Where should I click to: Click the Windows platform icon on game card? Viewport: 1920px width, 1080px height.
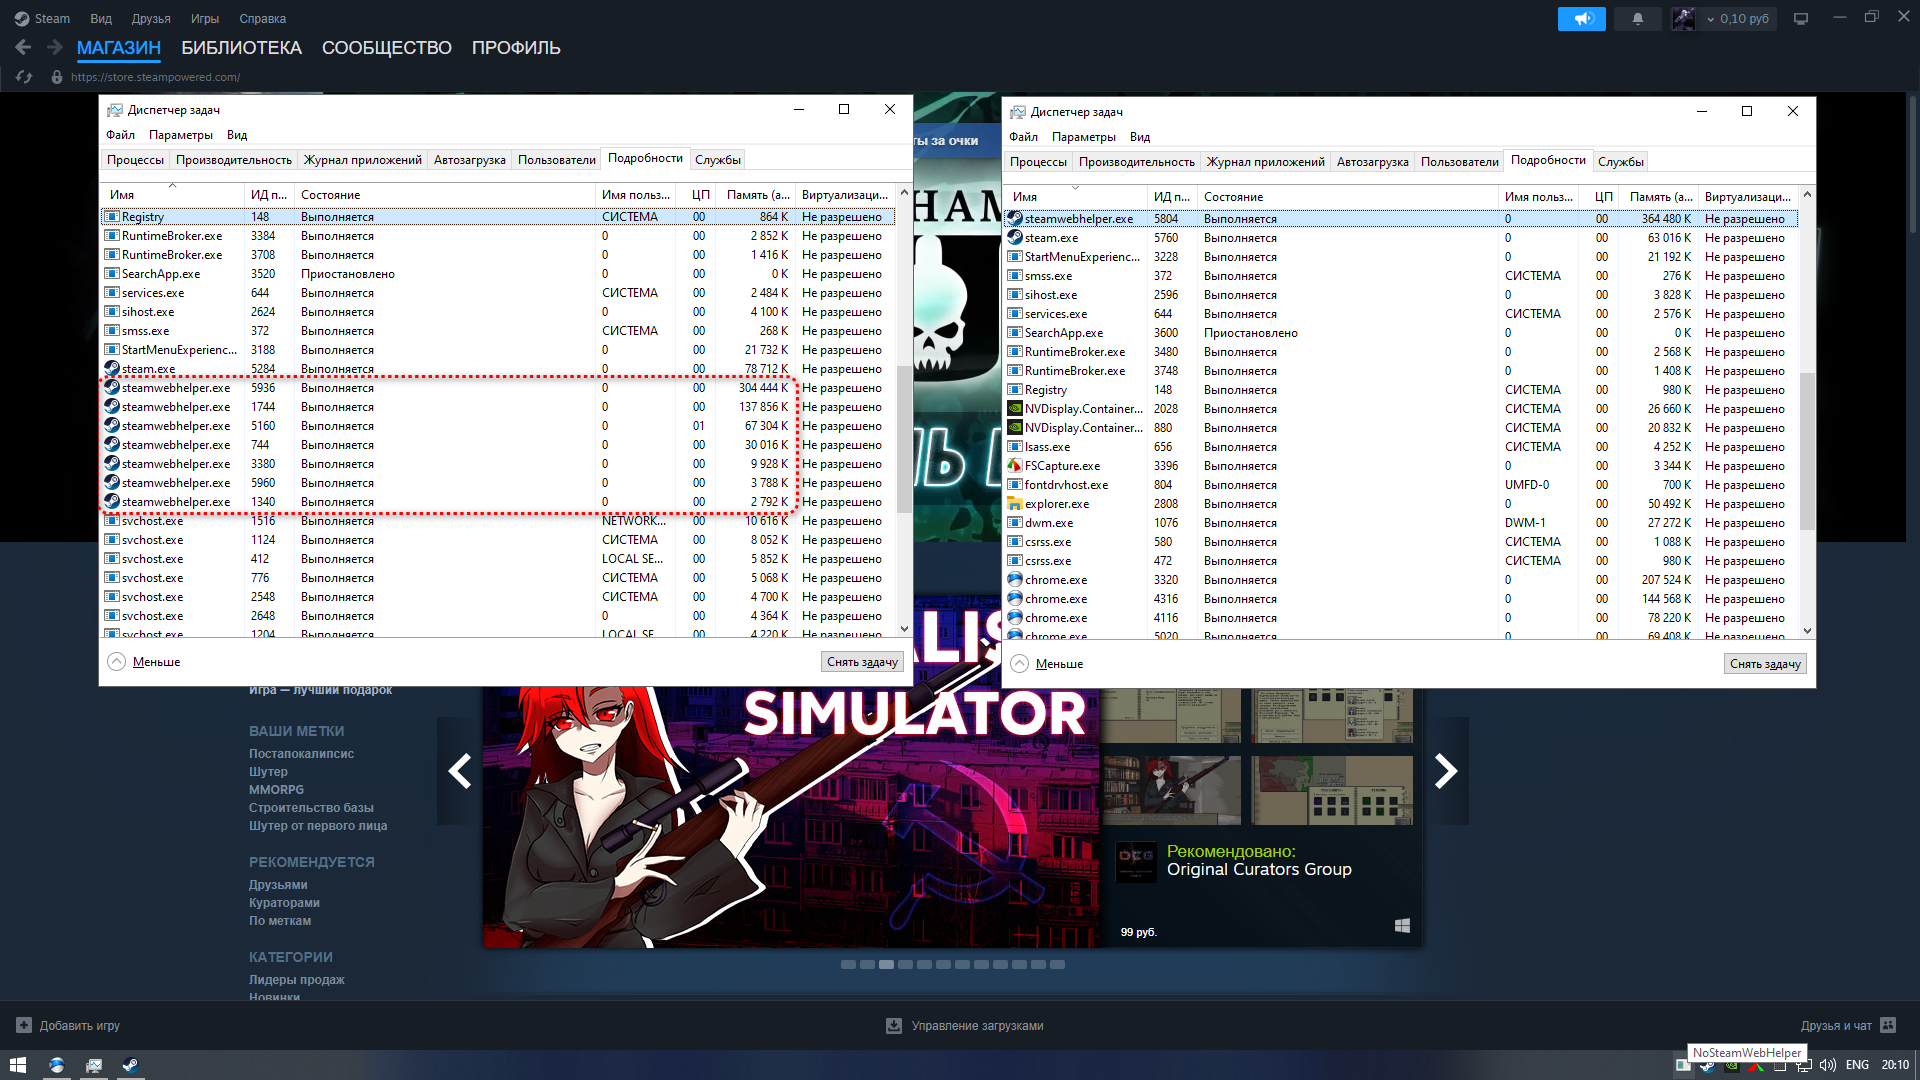click(1402, 926)
